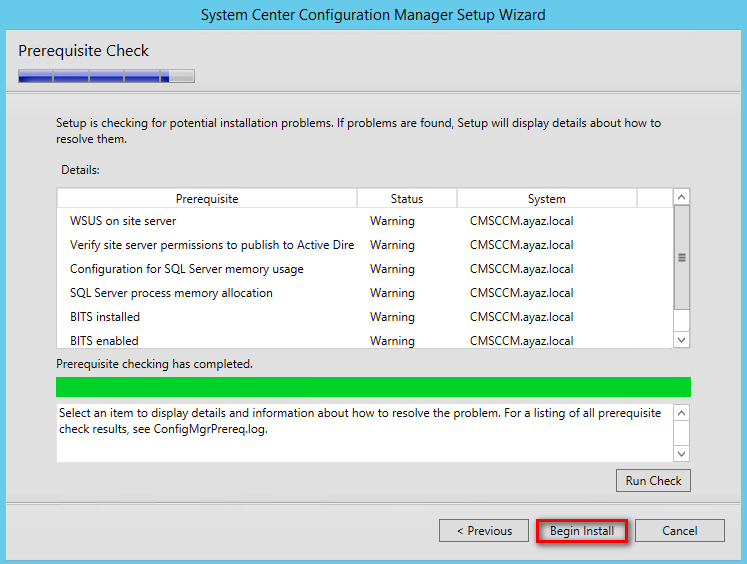Click CMSCCM.ayaz.local in BITS enabled row
747x564 pixels.
[x=522, y=341]
